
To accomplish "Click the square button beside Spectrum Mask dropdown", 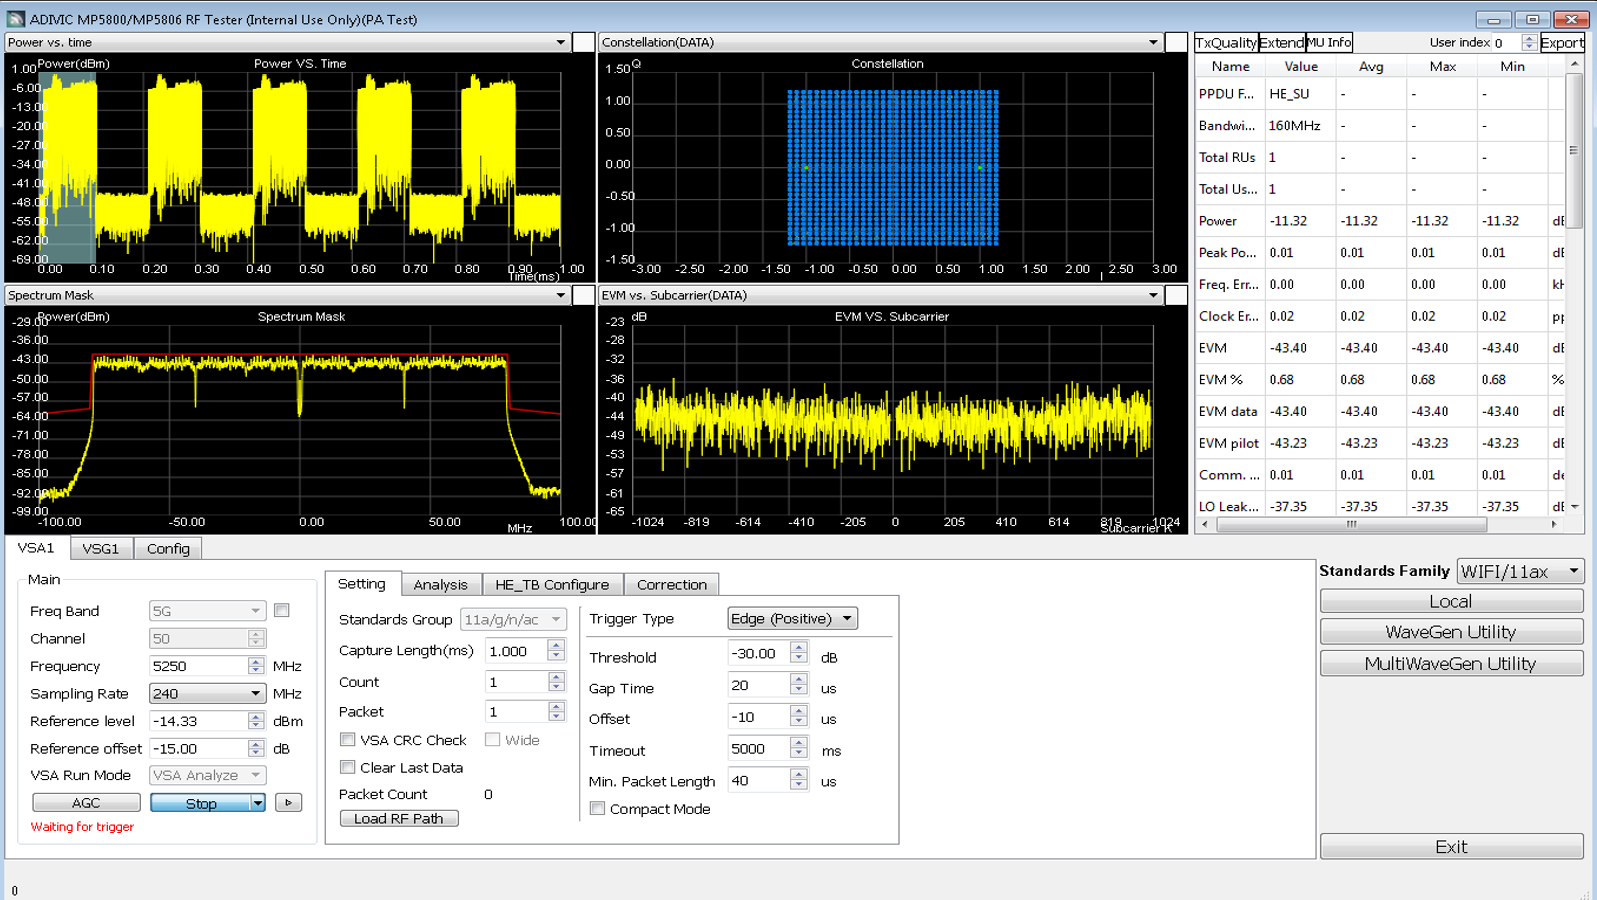I will coord(583,295).
